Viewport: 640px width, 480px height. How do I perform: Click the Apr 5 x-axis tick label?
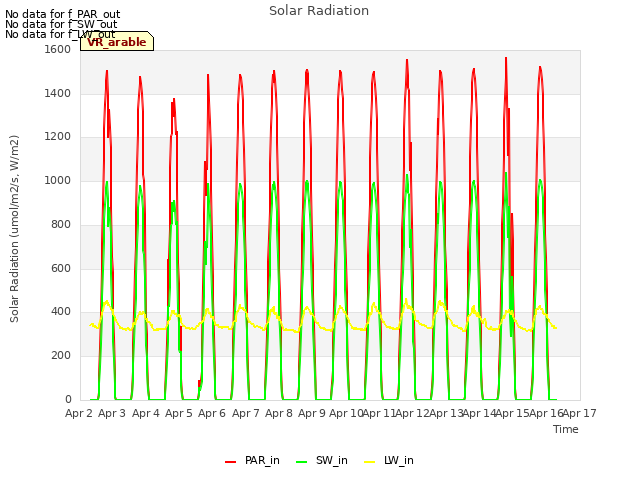[x=178, y=413]
